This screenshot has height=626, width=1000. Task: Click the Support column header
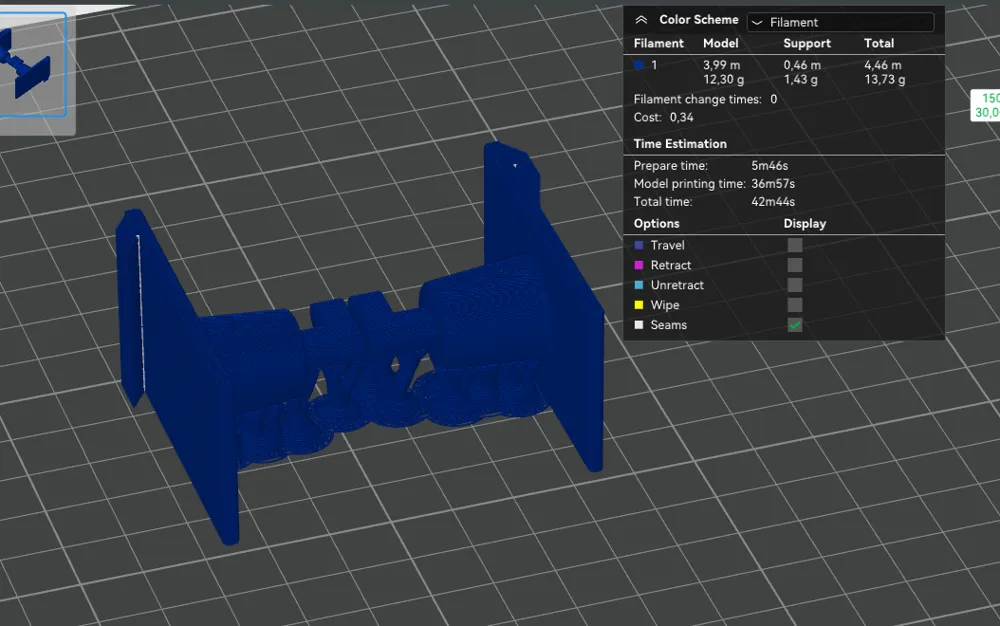coord(807,43)
